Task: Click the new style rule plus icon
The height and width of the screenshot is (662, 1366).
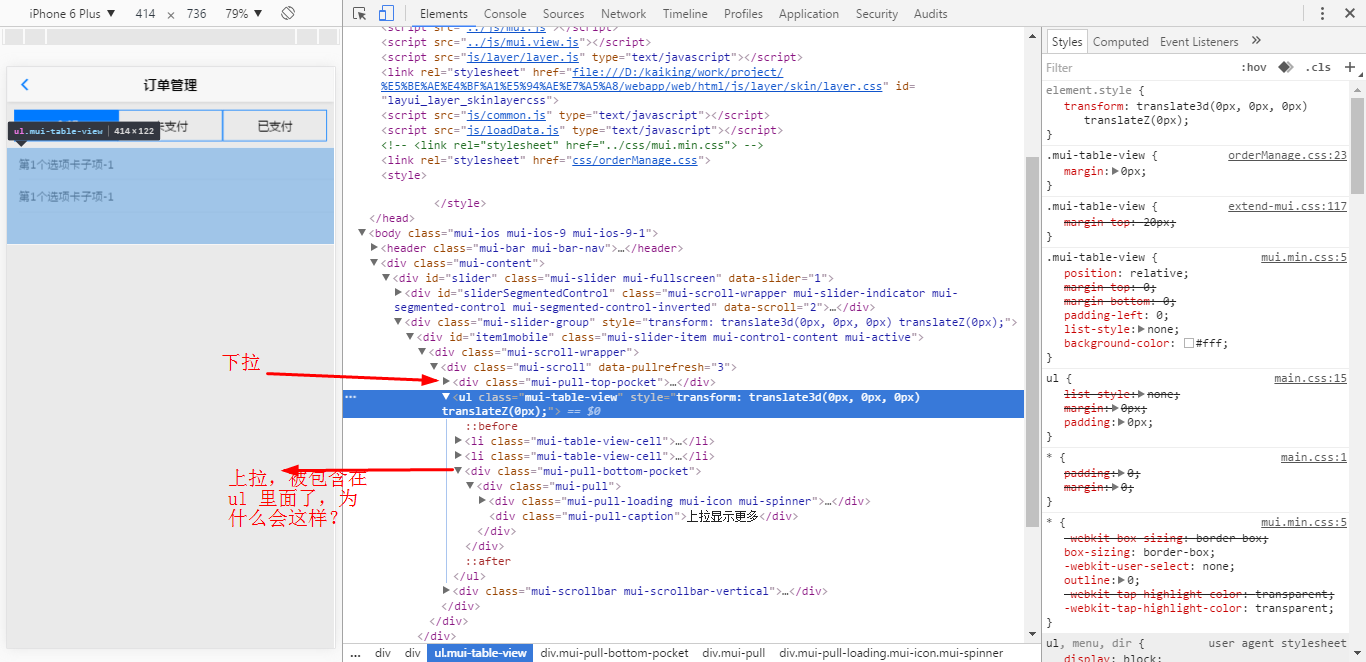Action: tap(1350, 67)
